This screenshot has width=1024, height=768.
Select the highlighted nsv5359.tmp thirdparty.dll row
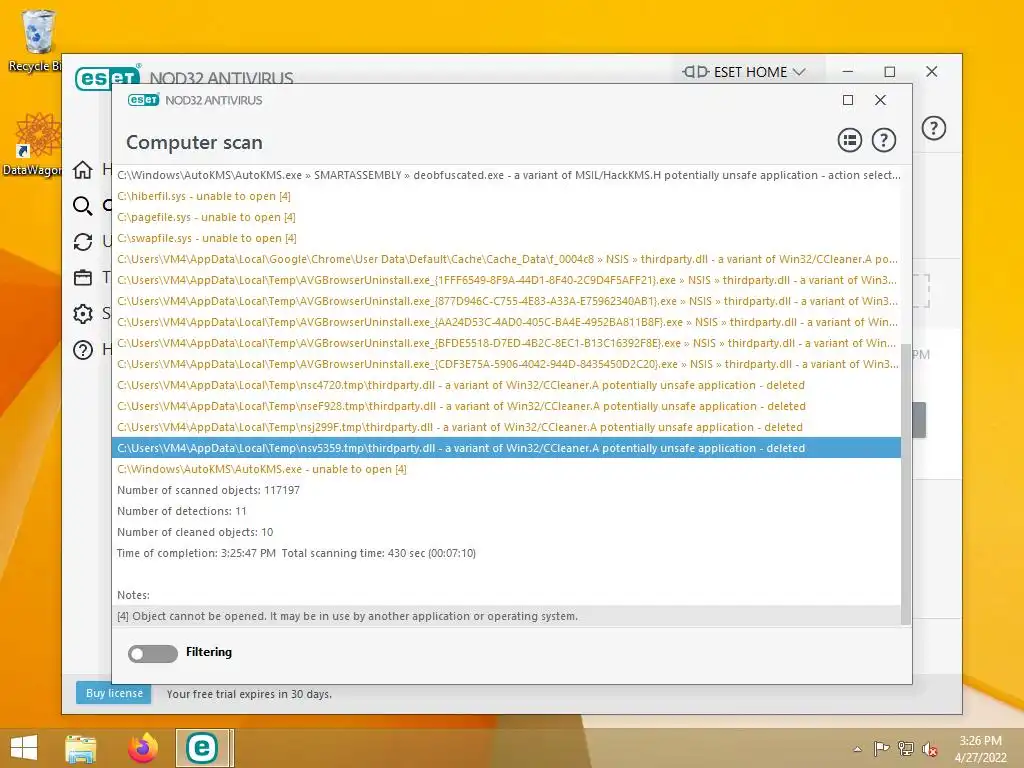tap(506, 448)
